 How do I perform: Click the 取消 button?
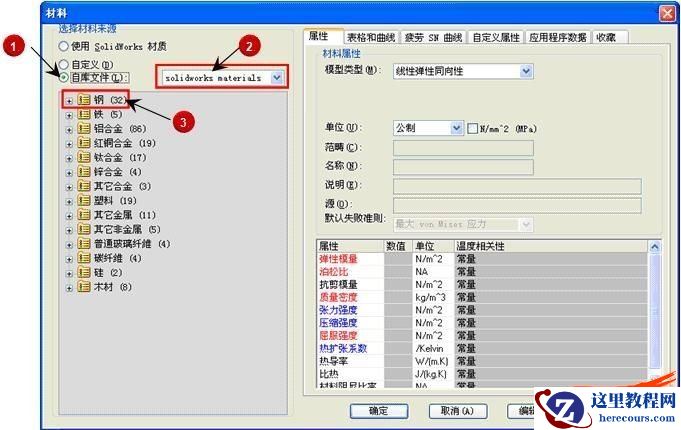[457, 410]
